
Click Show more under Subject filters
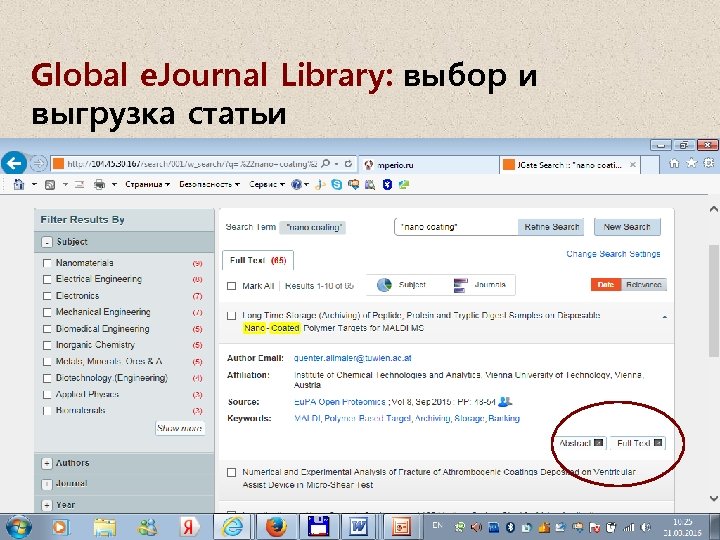[x=180, y=428]
